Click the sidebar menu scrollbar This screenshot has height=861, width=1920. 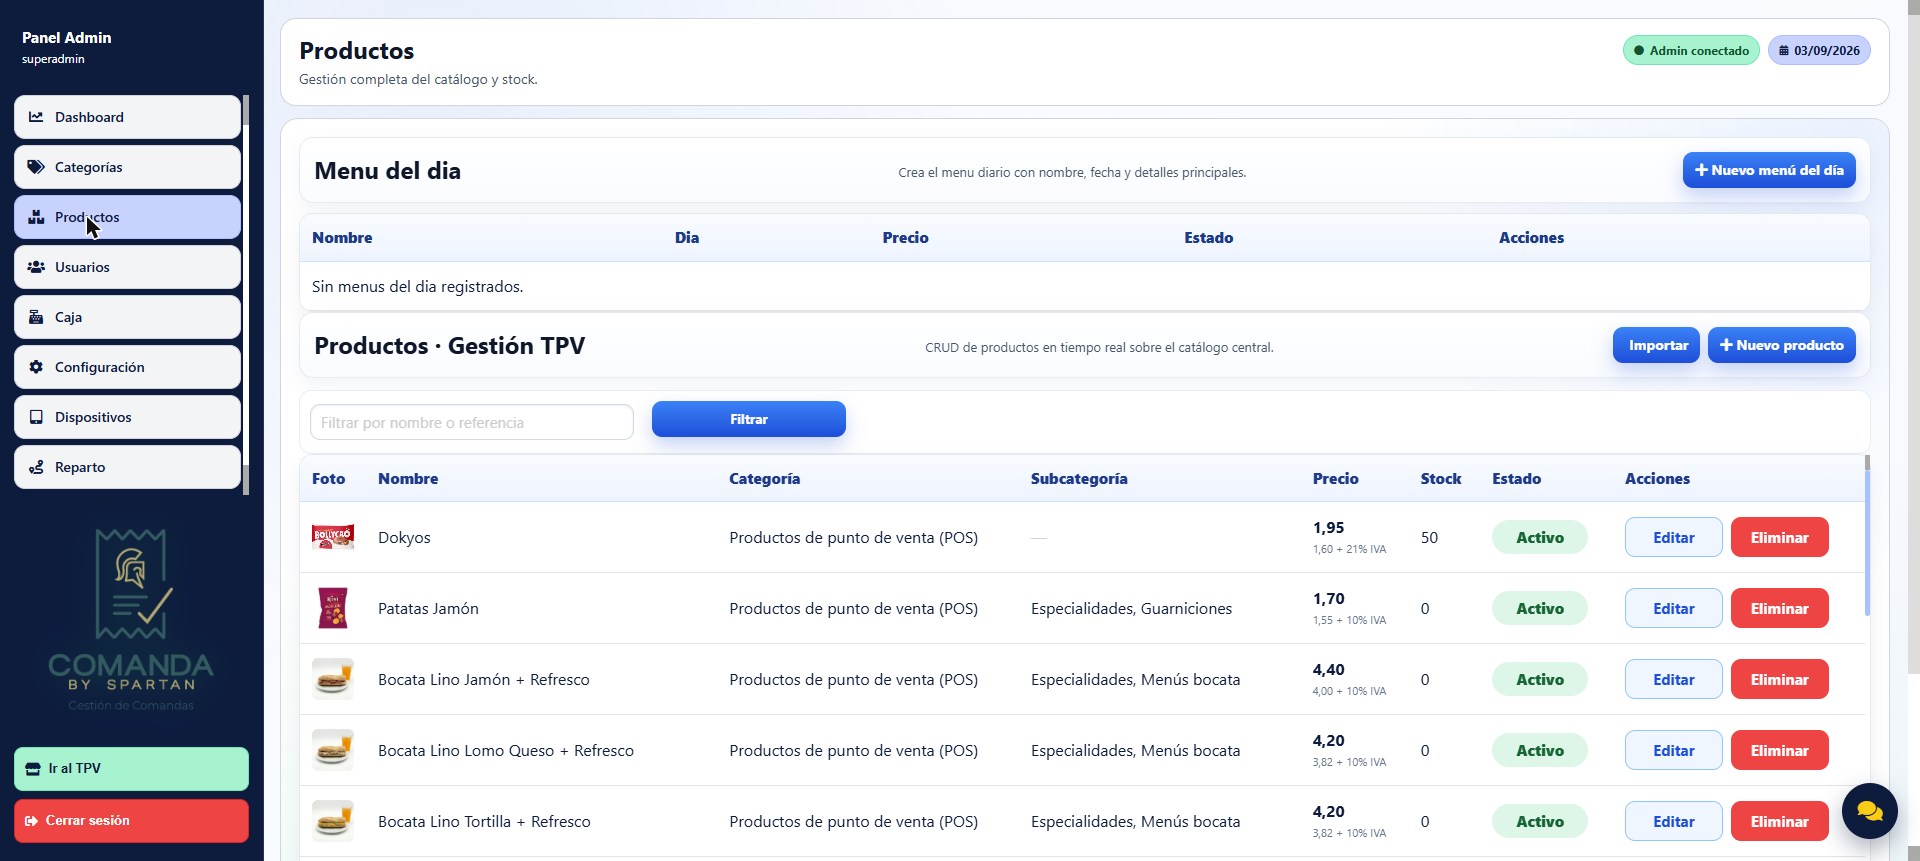[246, 295]
